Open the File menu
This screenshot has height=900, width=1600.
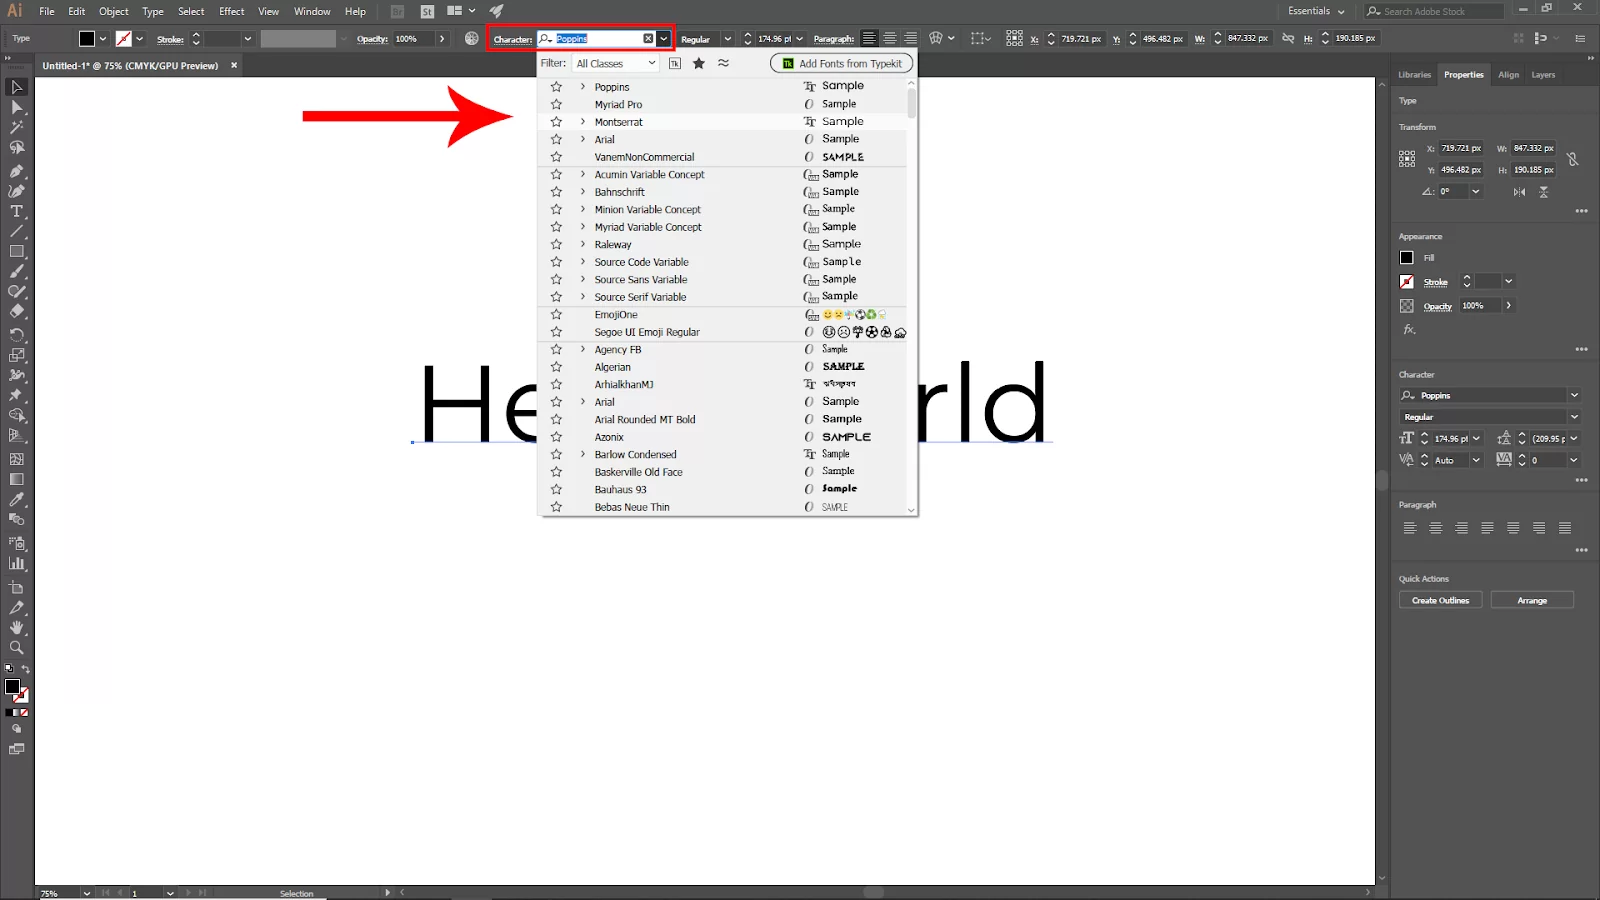tap(47, 11)
